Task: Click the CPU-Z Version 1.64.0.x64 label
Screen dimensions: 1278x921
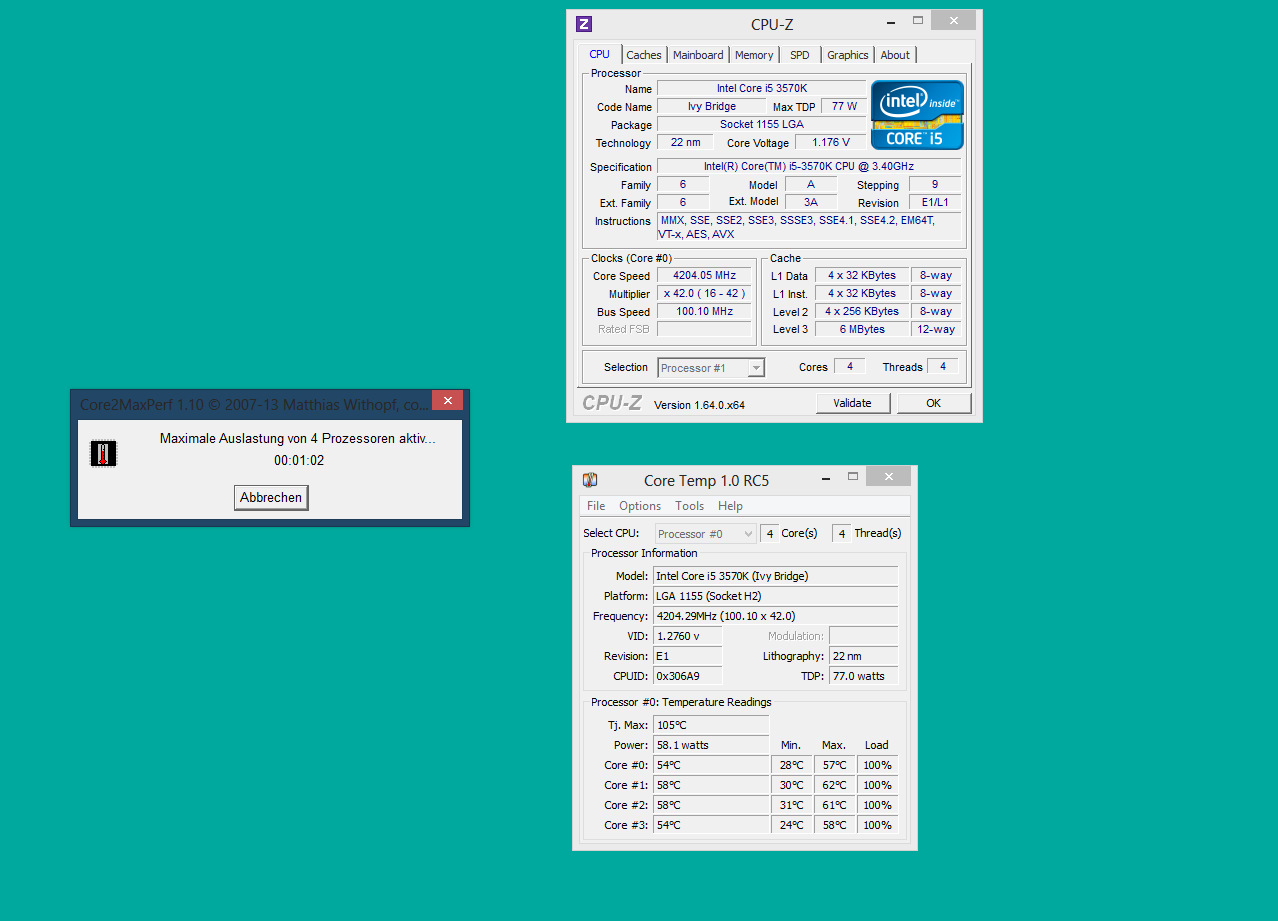Action: point(699,405)
